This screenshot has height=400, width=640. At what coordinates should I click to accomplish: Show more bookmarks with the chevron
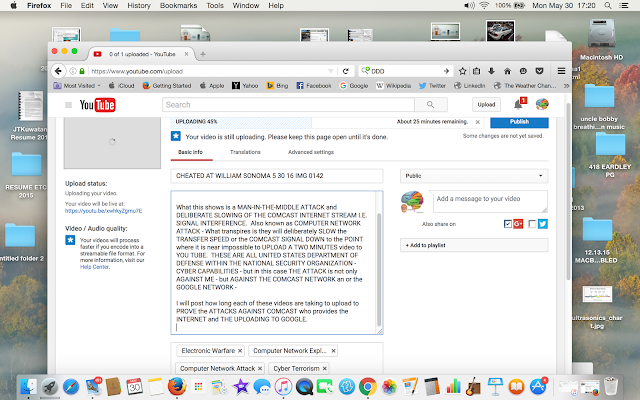click(566, 86)
